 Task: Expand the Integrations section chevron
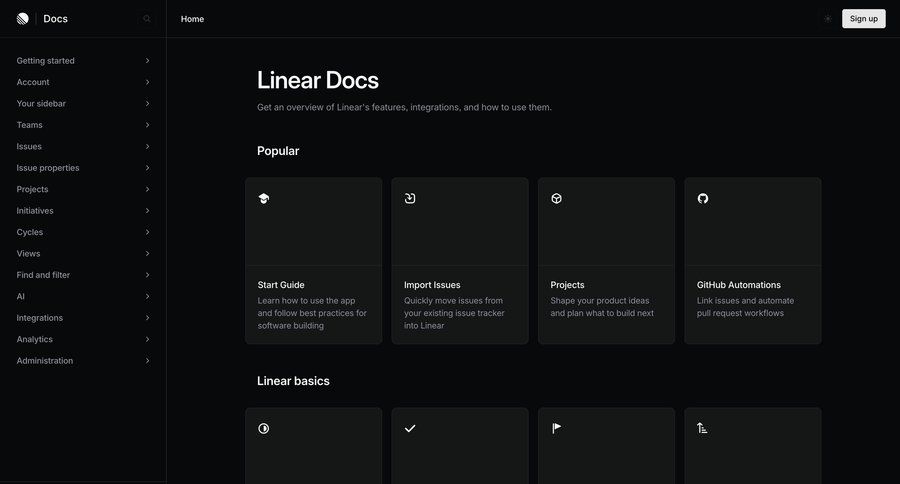(x=148, y=318)
